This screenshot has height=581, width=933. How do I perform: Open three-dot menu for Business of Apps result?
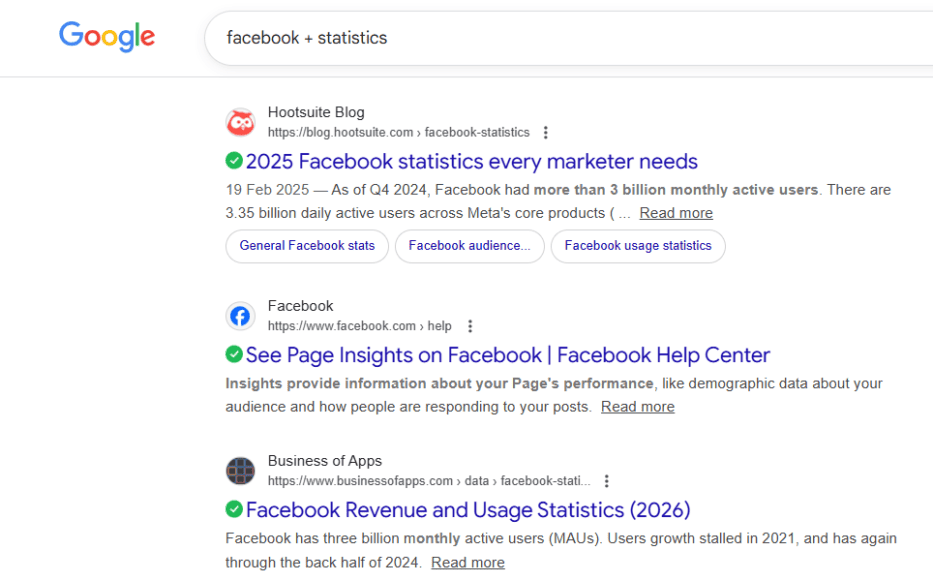point(606,481)
